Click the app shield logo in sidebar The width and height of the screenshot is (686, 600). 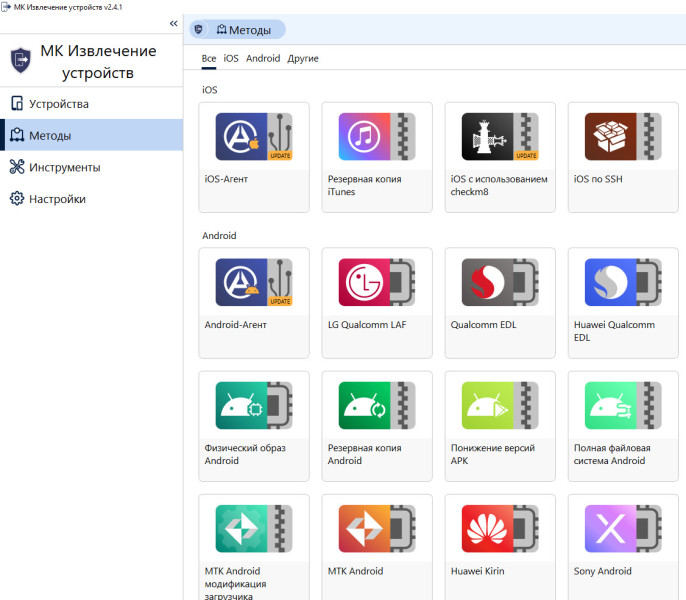pyautogui.click(x=21, y=60)
